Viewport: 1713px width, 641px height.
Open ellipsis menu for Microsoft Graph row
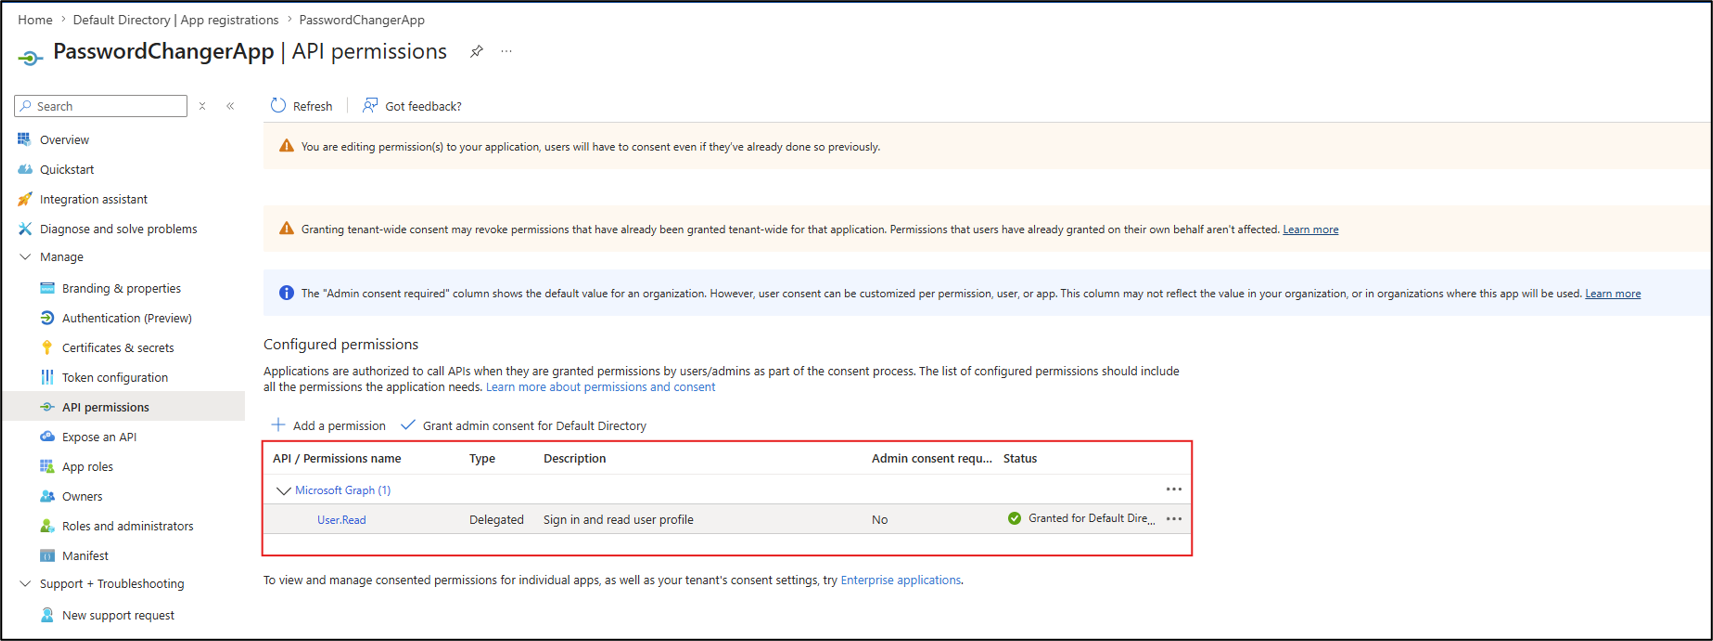coord(1174,489)
